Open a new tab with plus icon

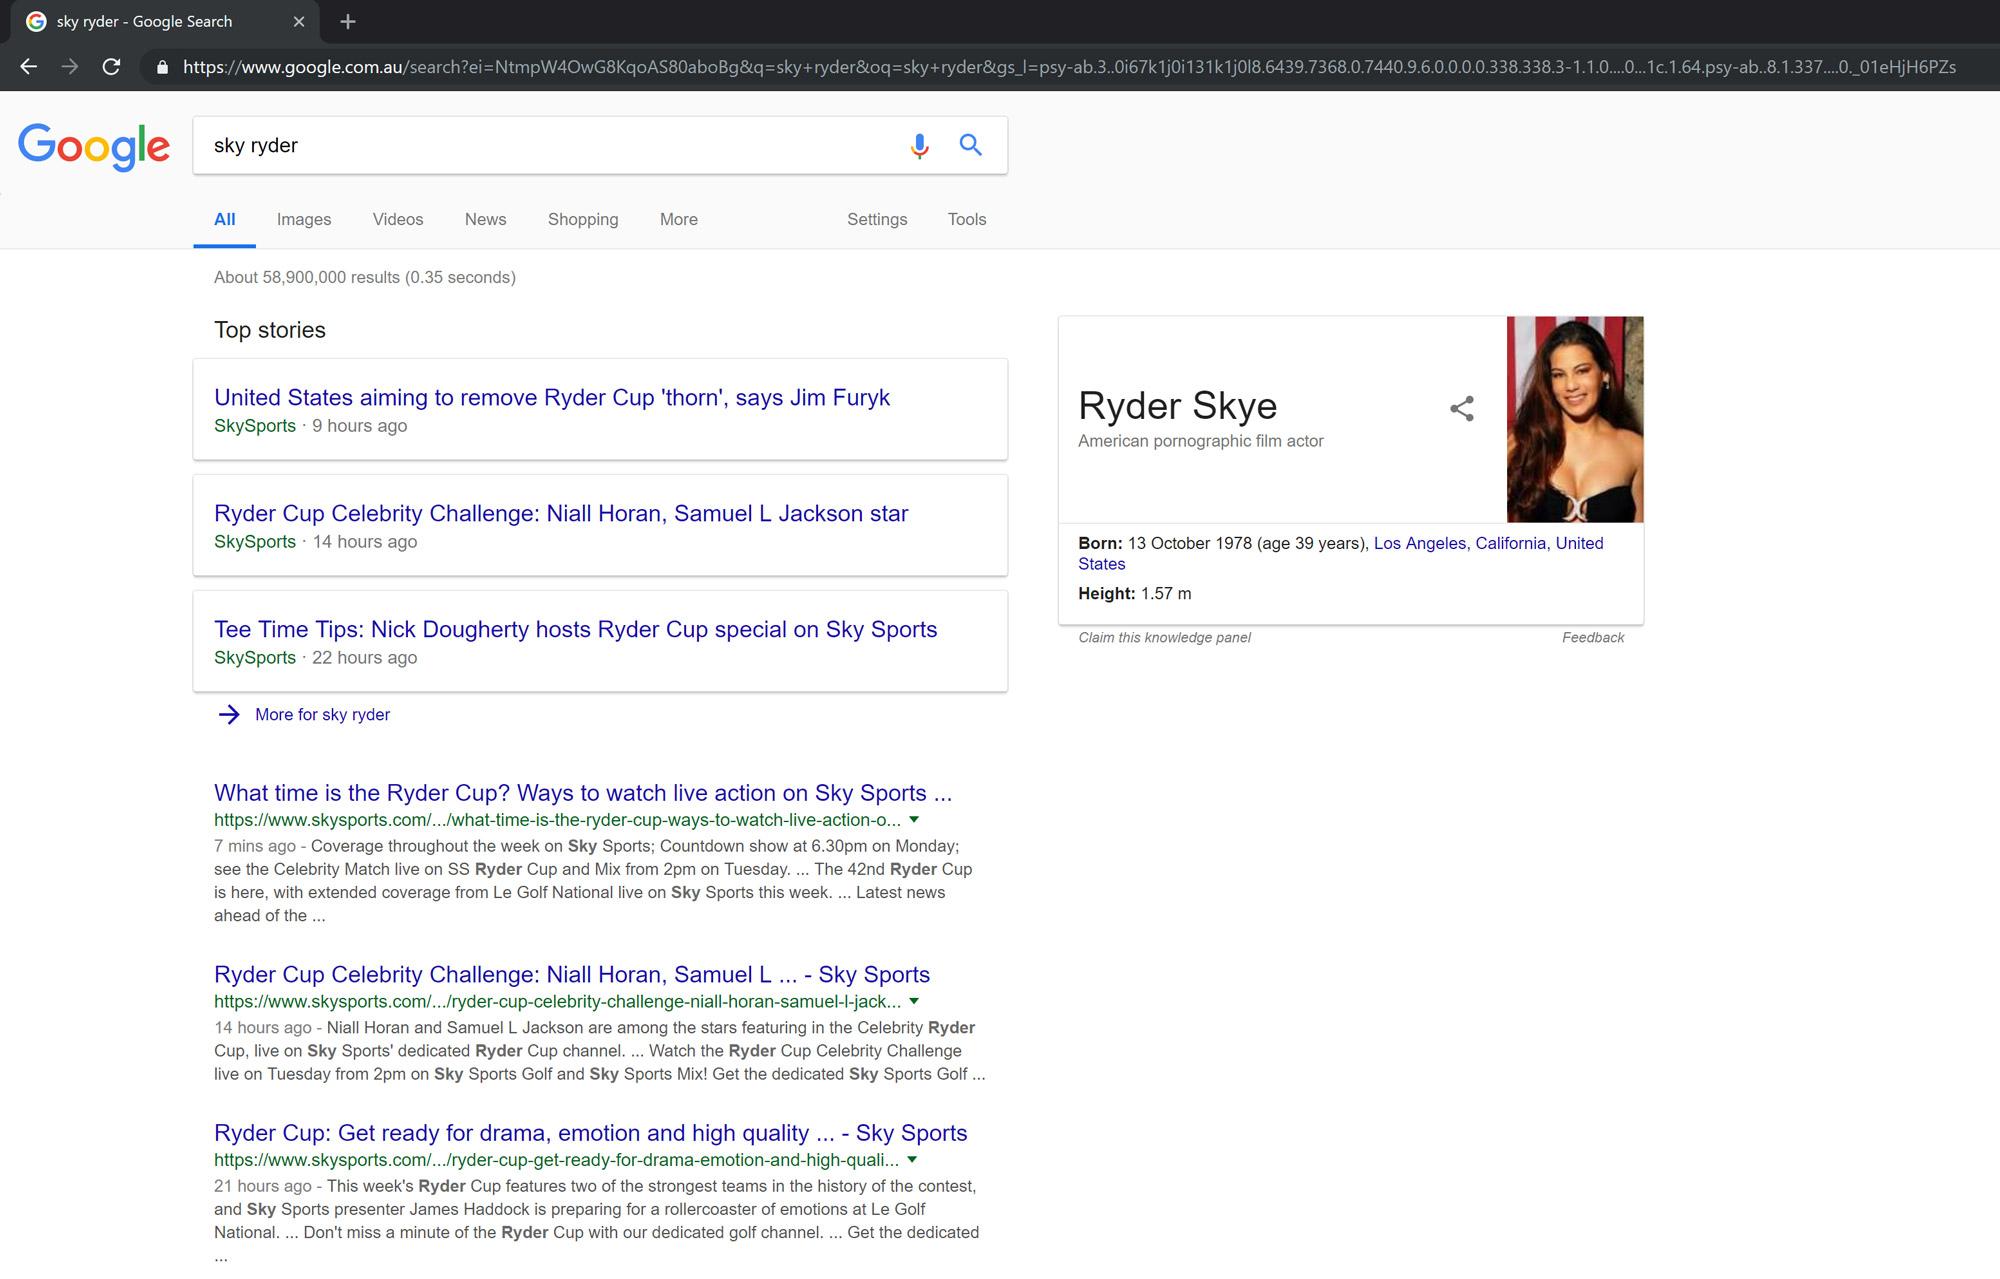pyautogui.click(x=348, y=22)
